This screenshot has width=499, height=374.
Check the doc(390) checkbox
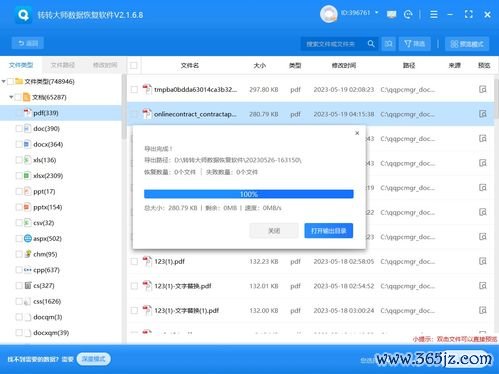[19, 129]
